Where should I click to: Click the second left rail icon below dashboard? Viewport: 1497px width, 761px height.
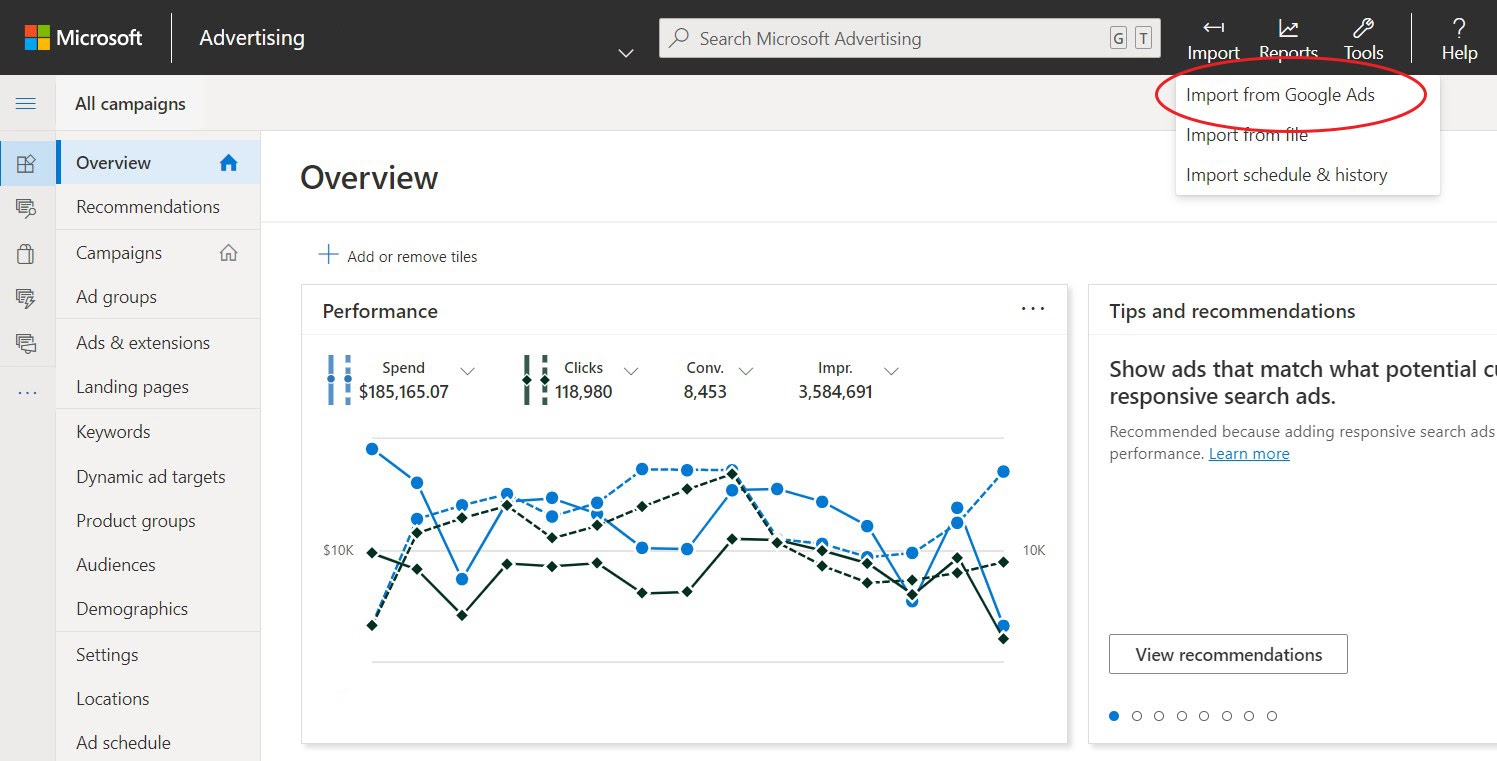(27, 207)
